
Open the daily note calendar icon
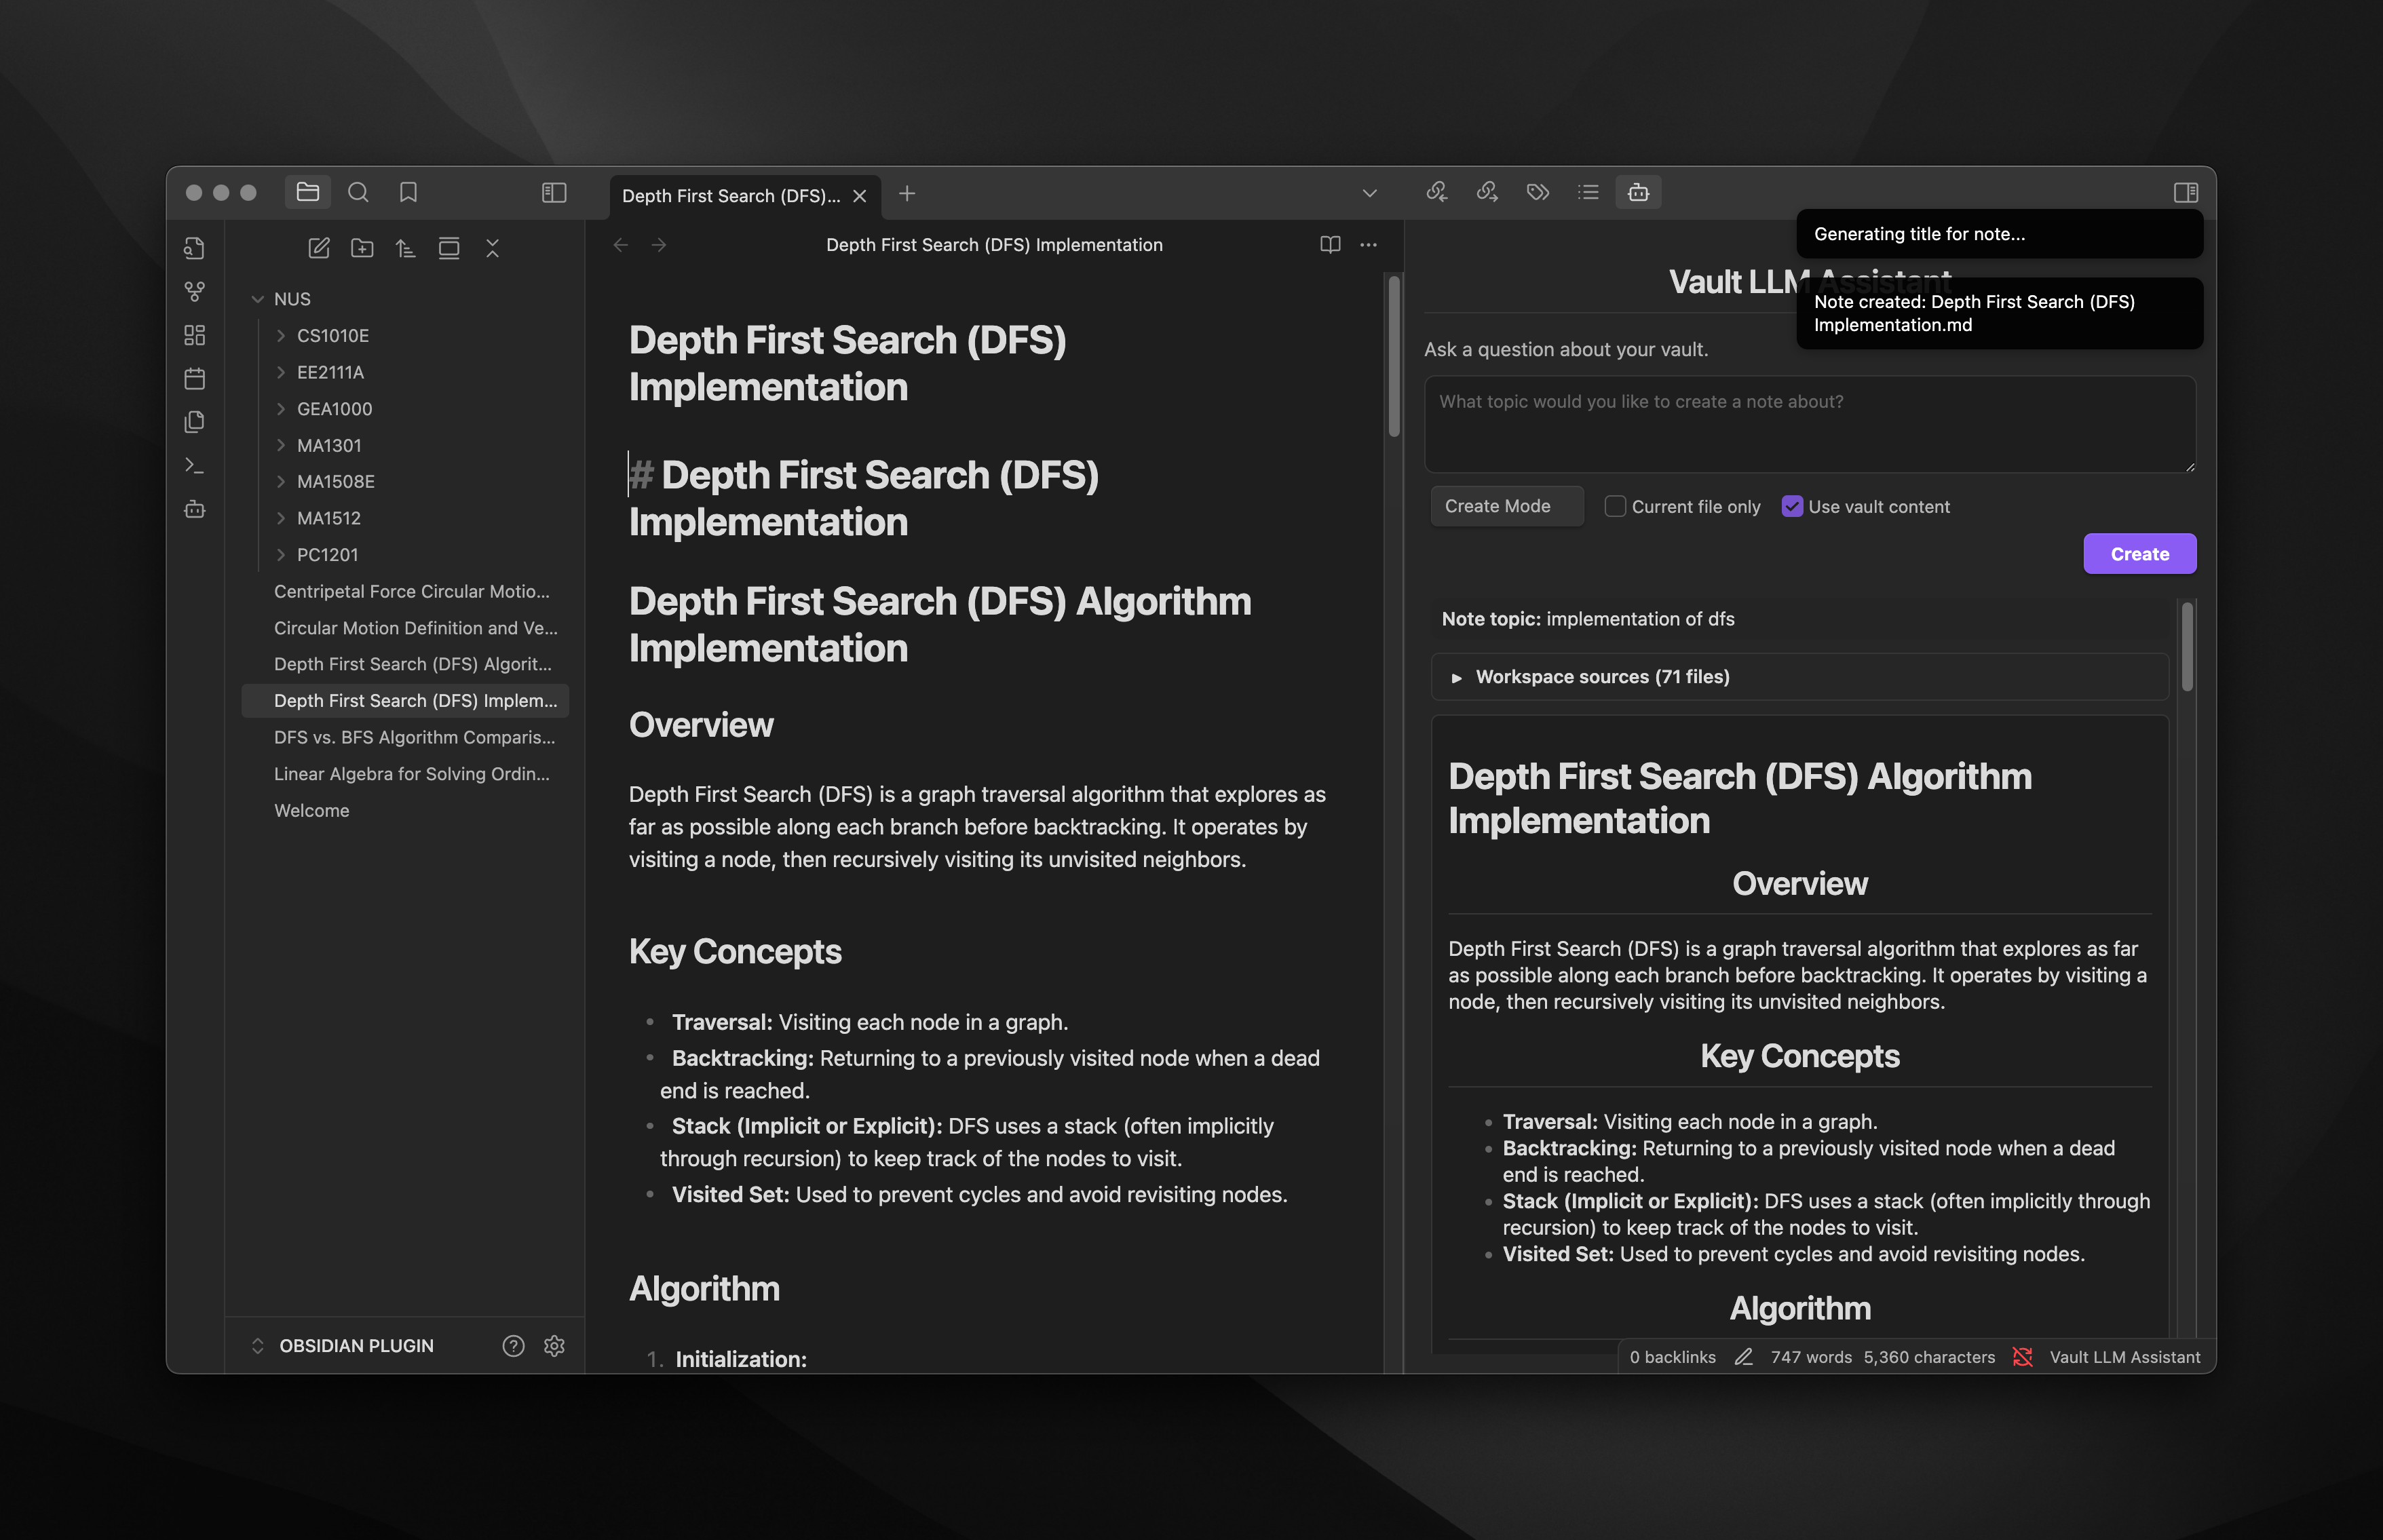(195, 378)
